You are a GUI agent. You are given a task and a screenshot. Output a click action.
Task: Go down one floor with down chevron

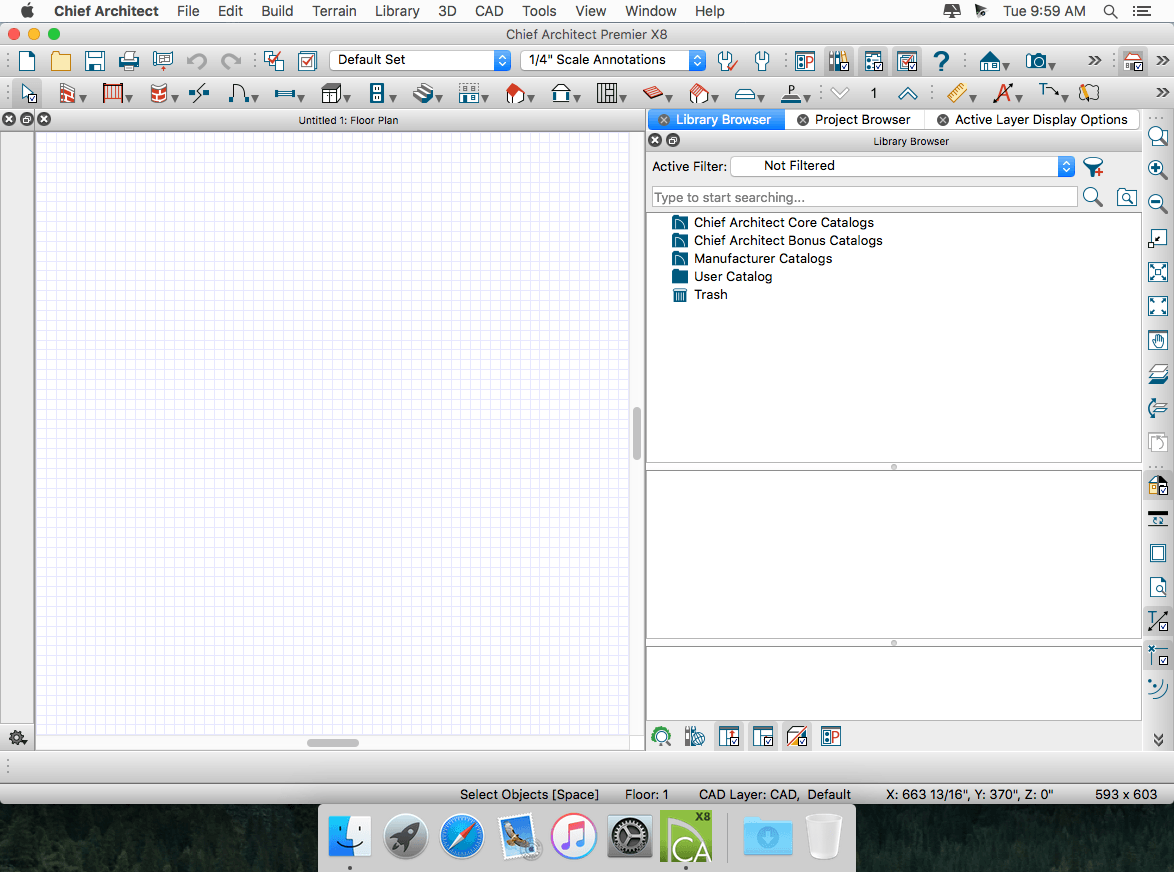point(840,93)
